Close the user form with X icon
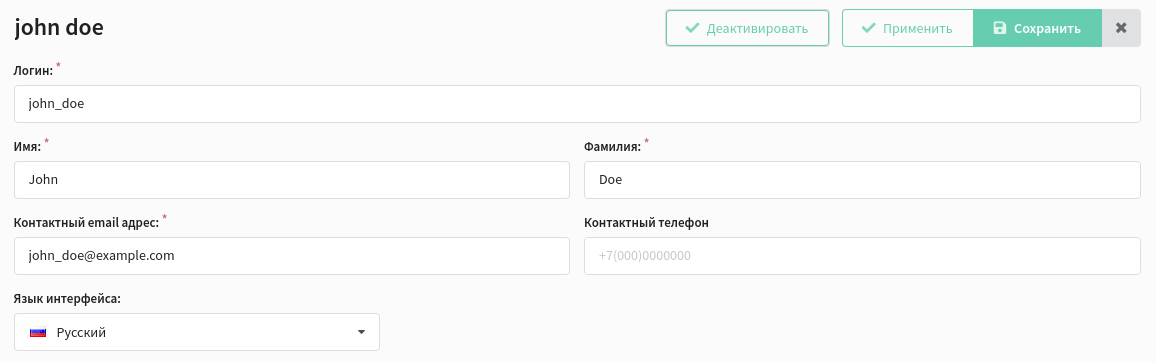 [1121, 28]
